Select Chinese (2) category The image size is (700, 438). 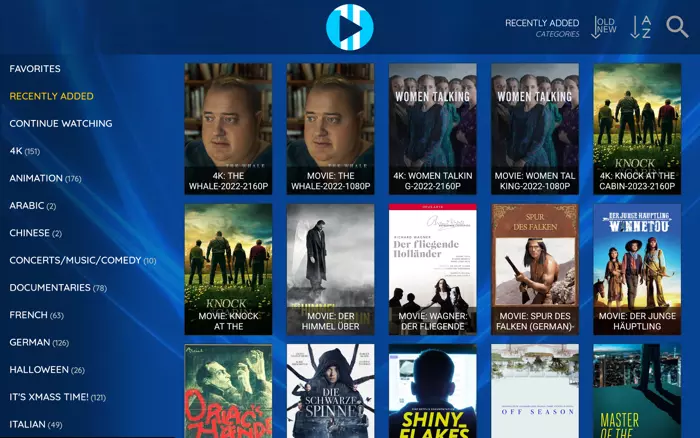[35, 233]
